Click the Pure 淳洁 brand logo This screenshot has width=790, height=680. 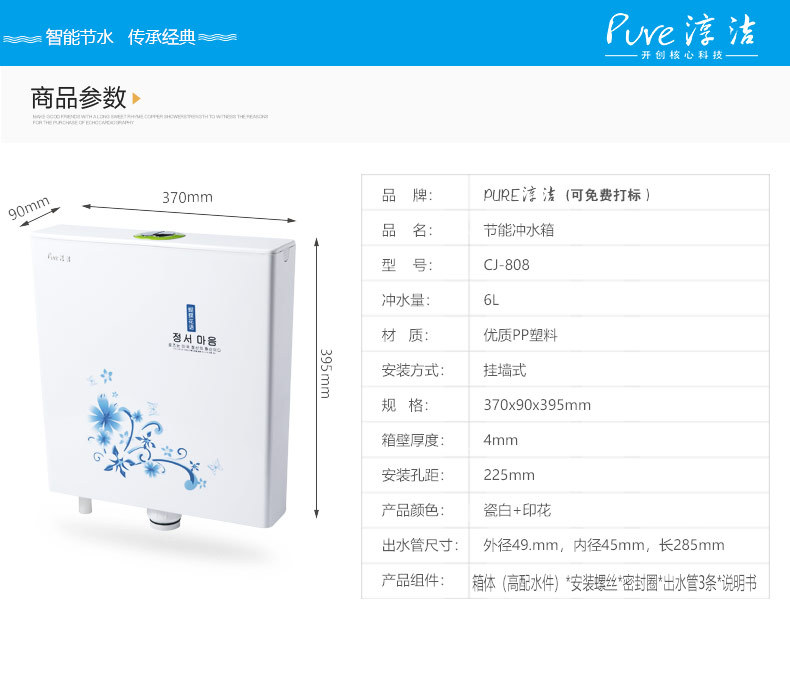point(681,36)
